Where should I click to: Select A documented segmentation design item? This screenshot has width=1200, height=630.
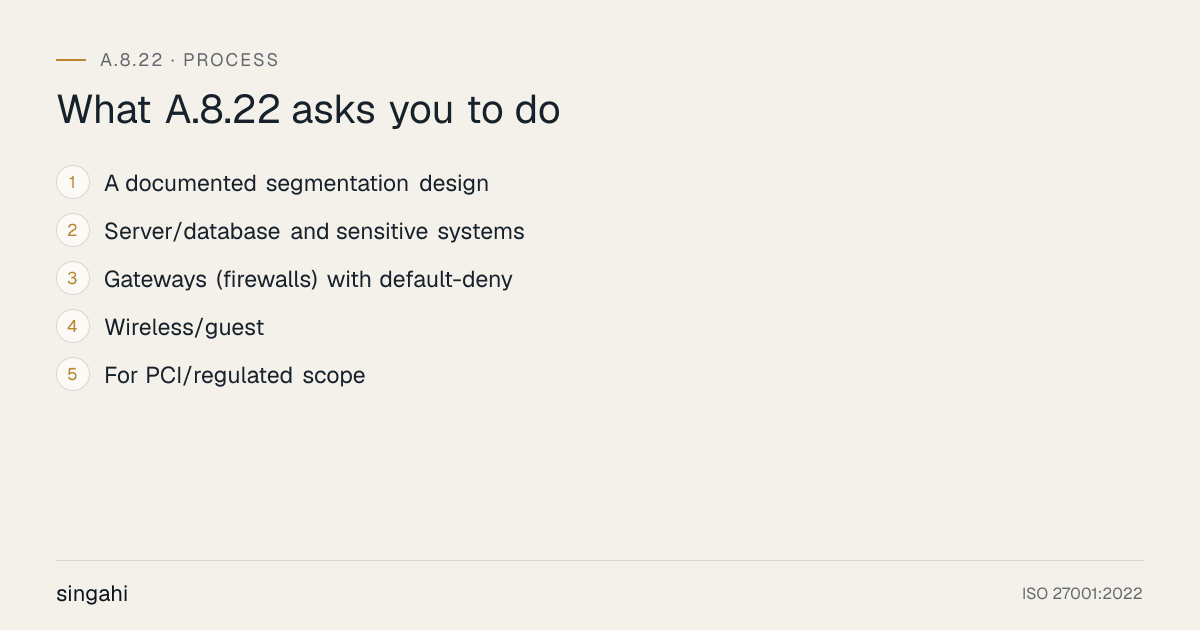pyautogui.click(x=296, y=184)
